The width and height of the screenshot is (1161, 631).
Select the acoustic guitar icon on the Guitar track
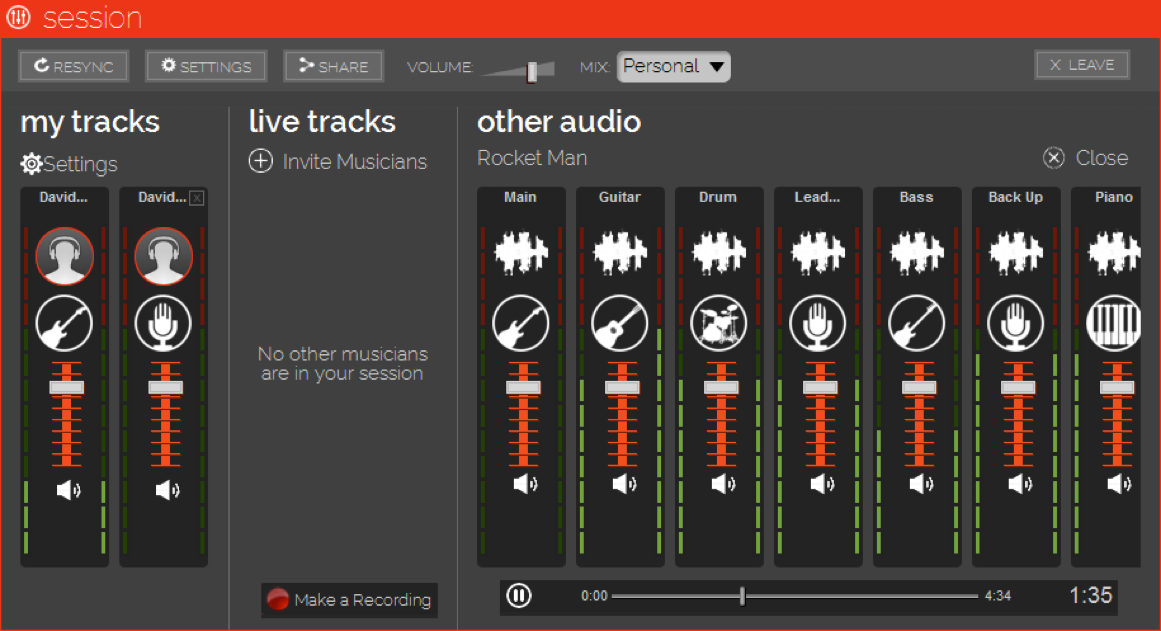(x=620, y=323)
